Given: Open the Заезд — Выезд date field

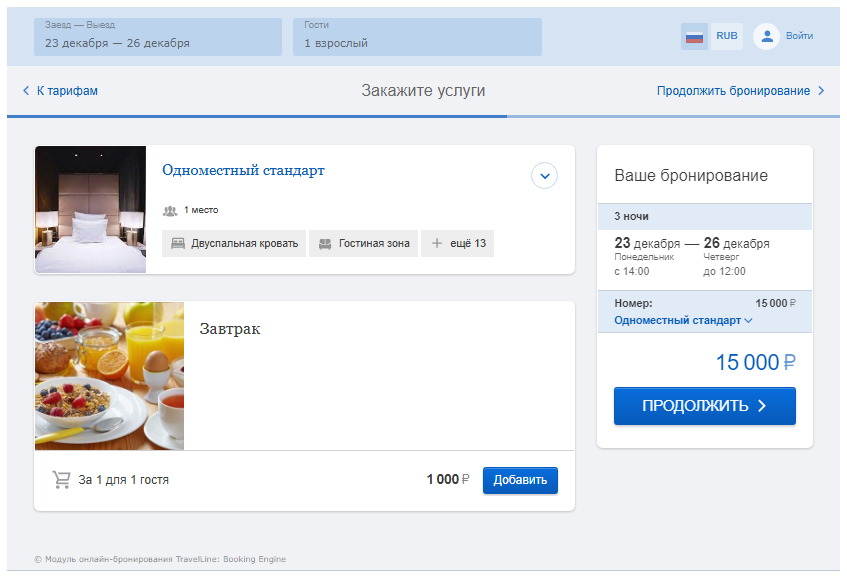Looking at the screenshot, I should (x=158, y=37).
